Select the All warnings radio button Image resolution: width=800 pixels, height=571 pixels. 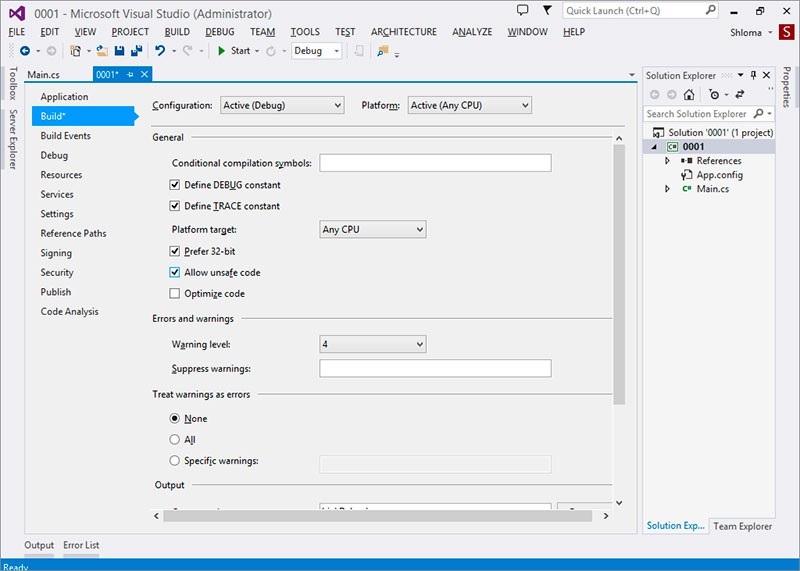pyautogui.click(x=174, y=439)
